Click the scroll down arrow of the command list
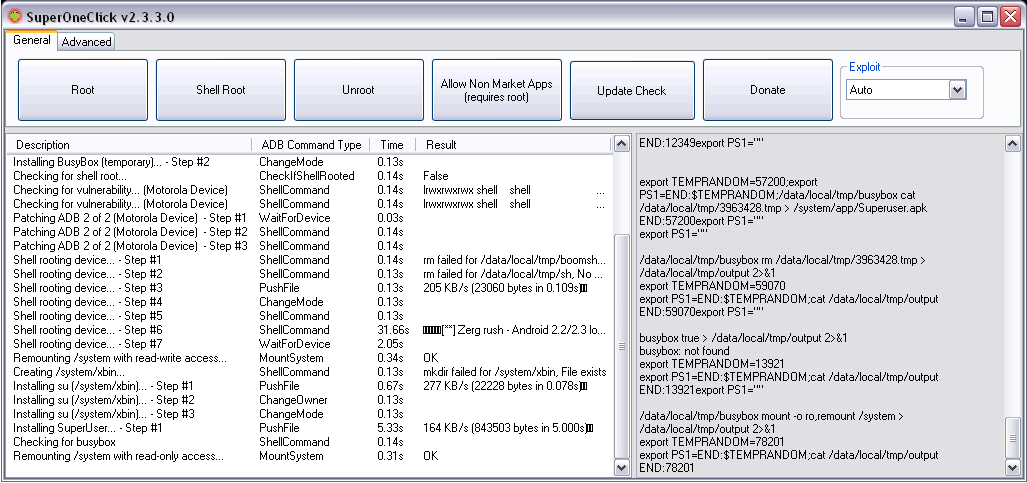1027x483 pixels. [621, 467]
